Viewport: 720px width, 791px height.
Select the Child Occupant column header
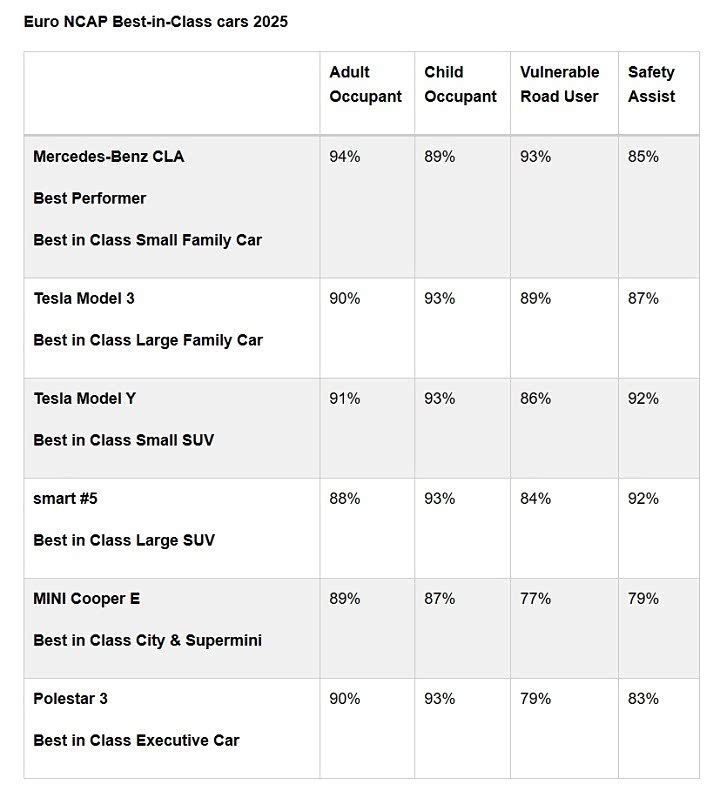pyautogui.click(x=460, y=84)
